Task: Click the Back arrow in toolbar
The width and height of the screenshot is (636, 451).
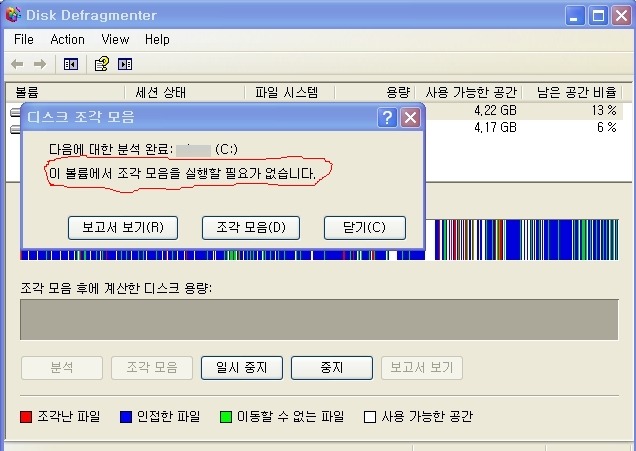Action: (x=17, y=64)
